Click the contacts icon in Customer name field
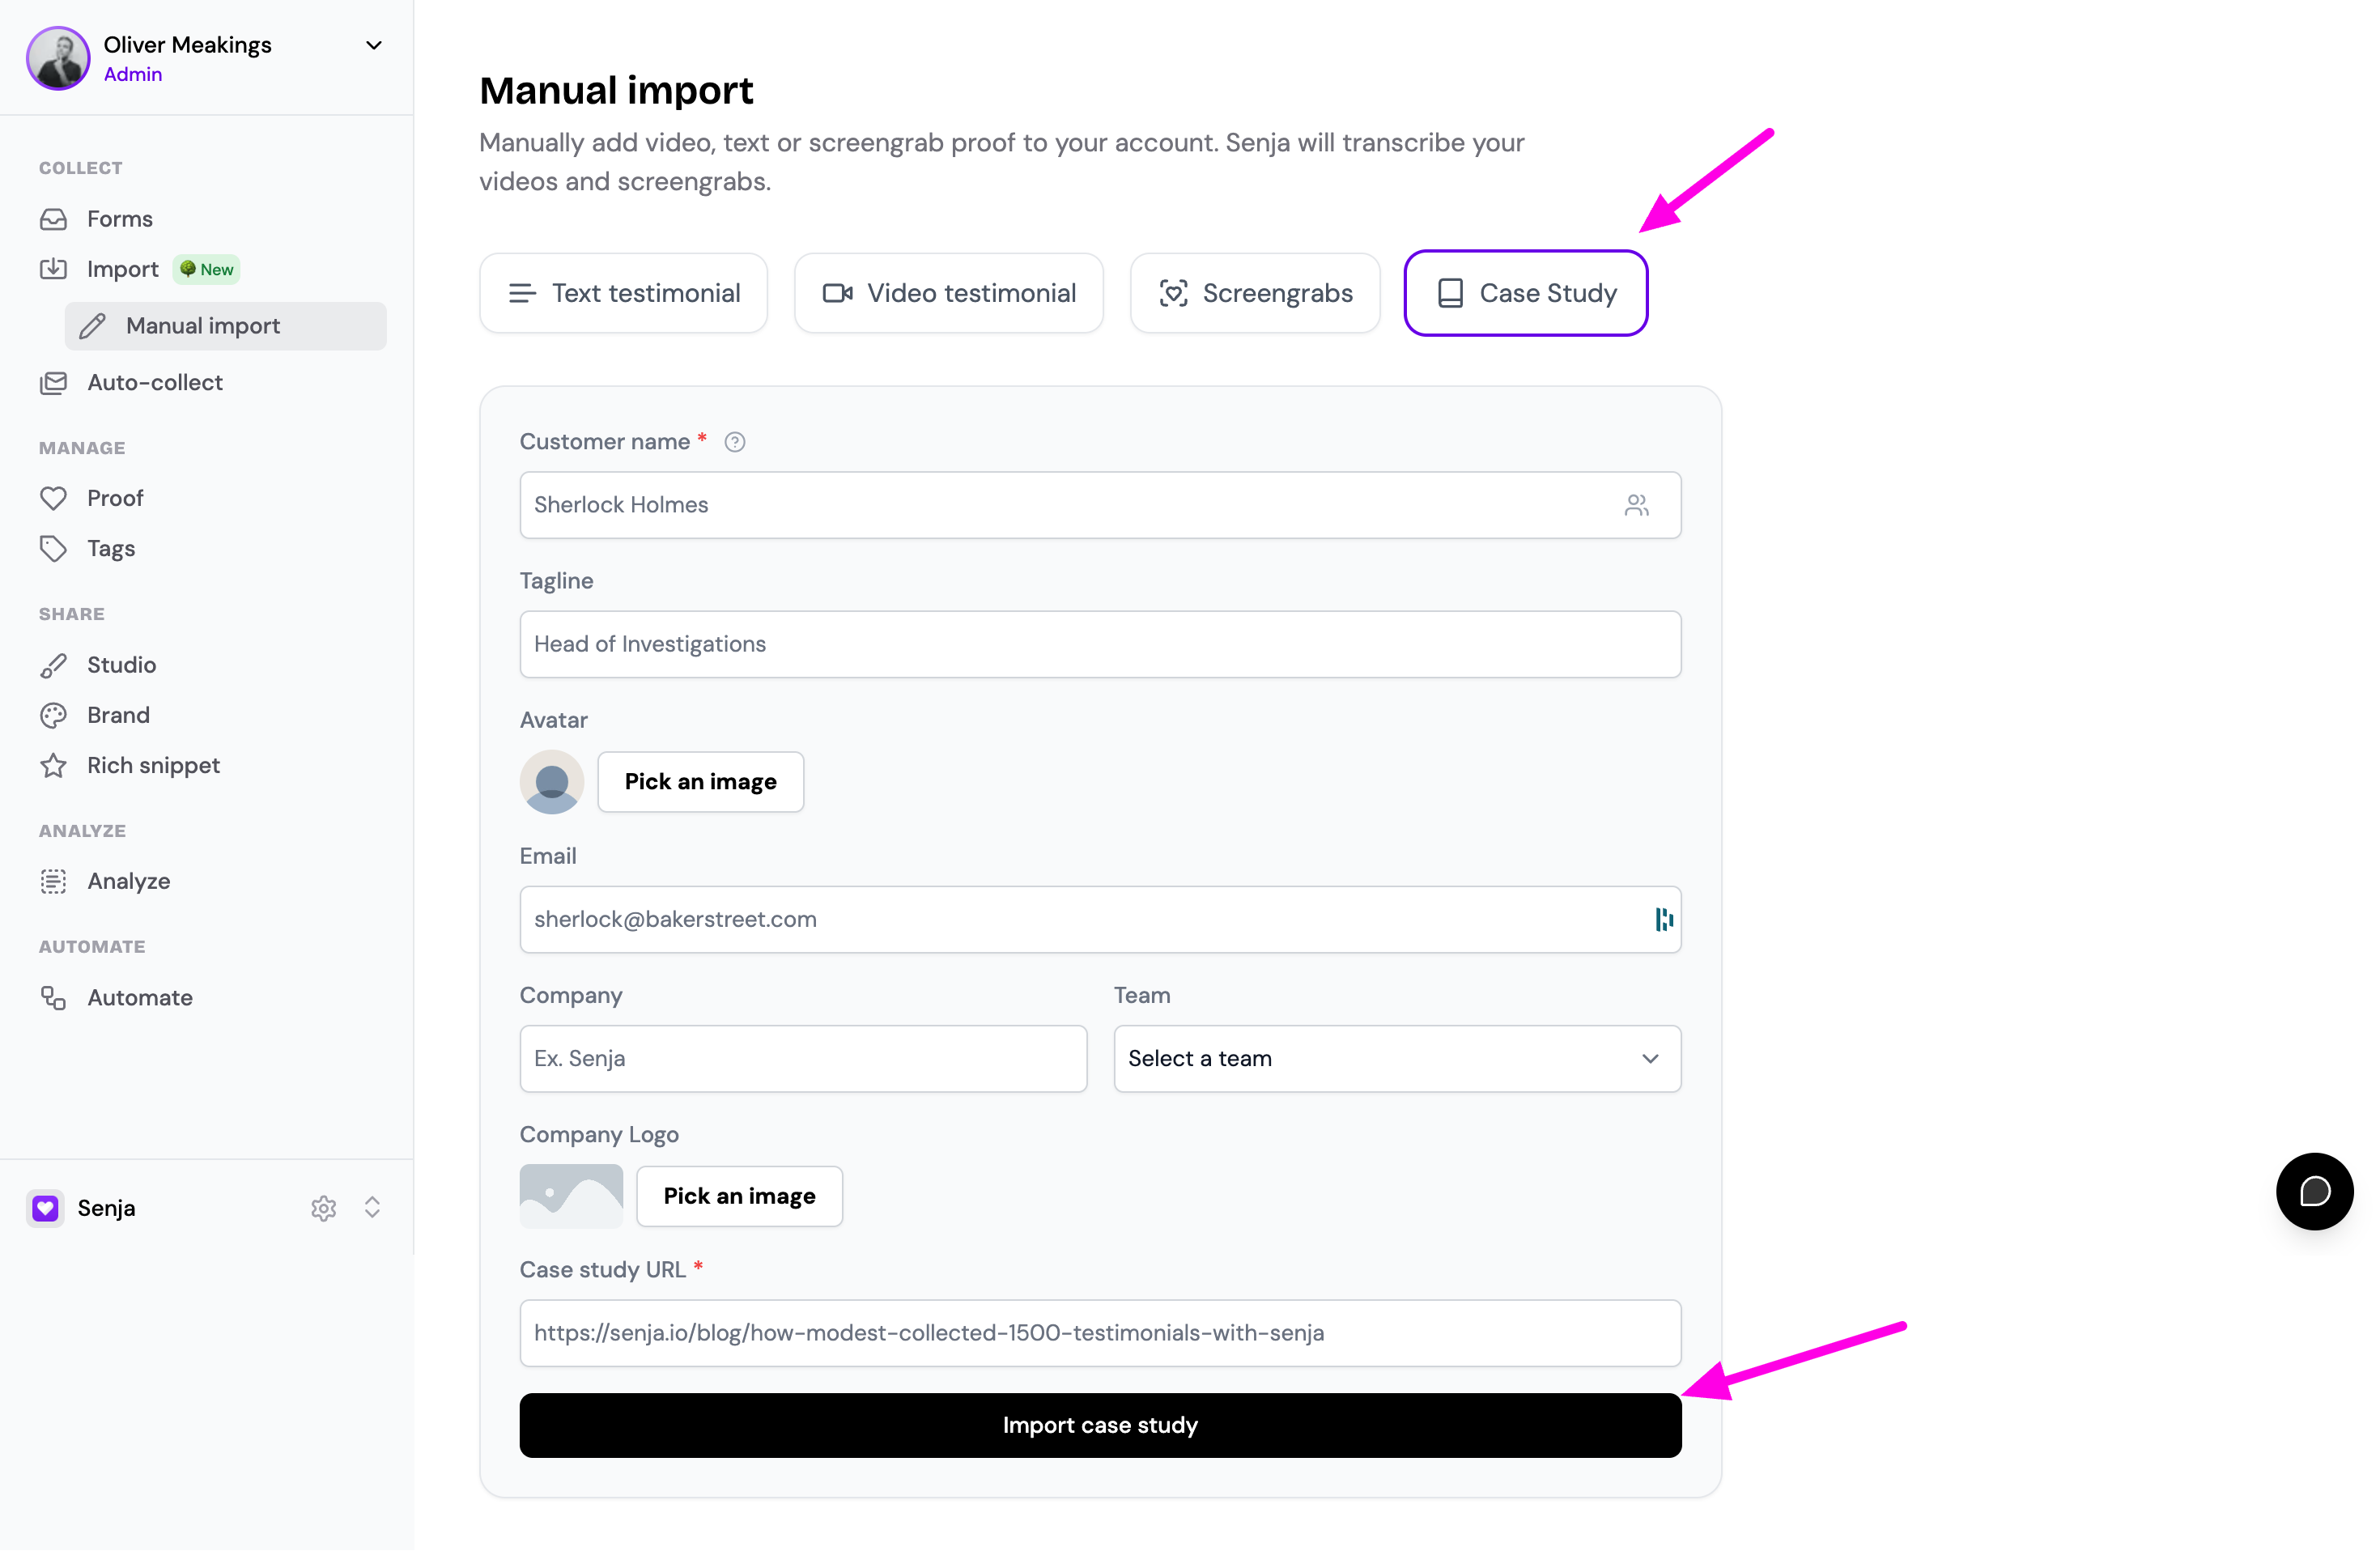The height and width of the screenshot is (1551, 2380). [x=1636, y=505]
